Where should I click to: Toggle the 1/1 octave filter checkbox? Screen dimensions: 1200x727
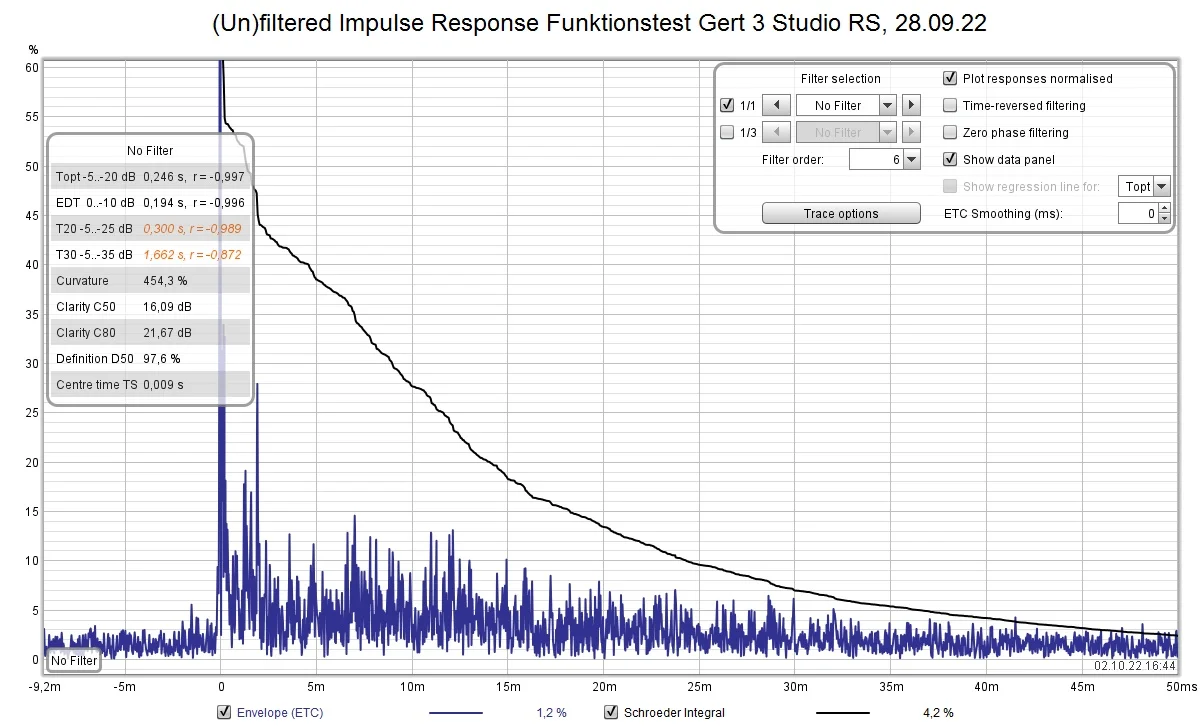727,105
